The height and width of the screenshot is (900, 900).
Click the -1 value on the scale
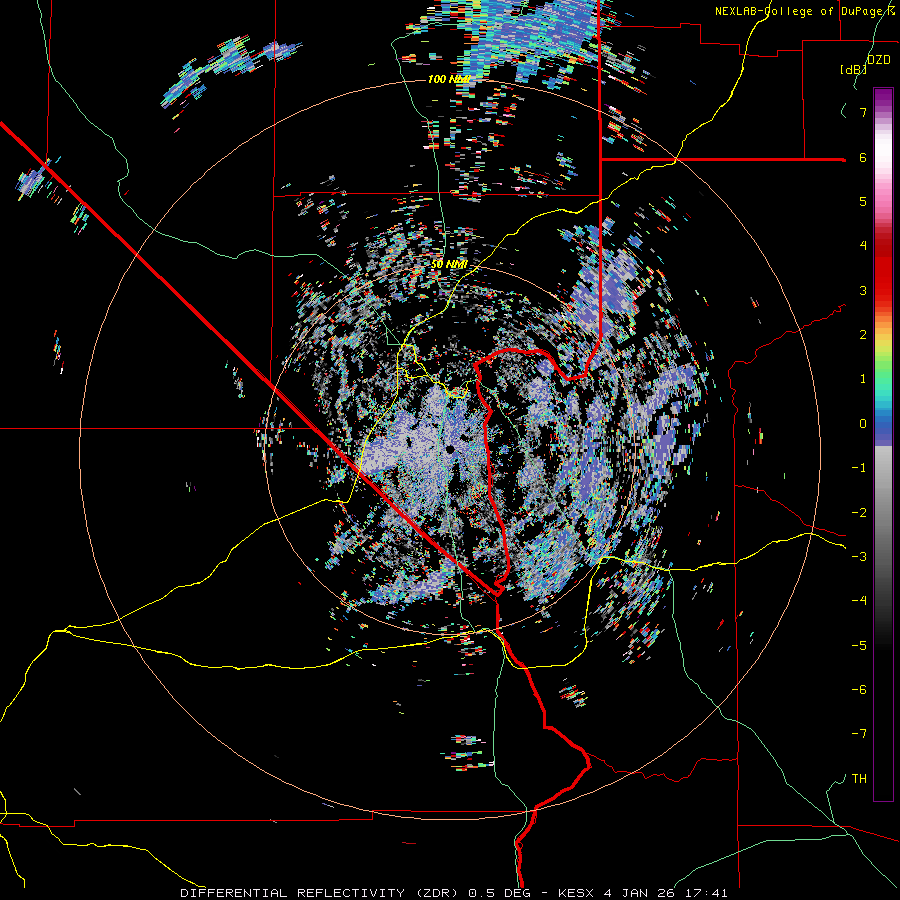[x=859, y=468]
